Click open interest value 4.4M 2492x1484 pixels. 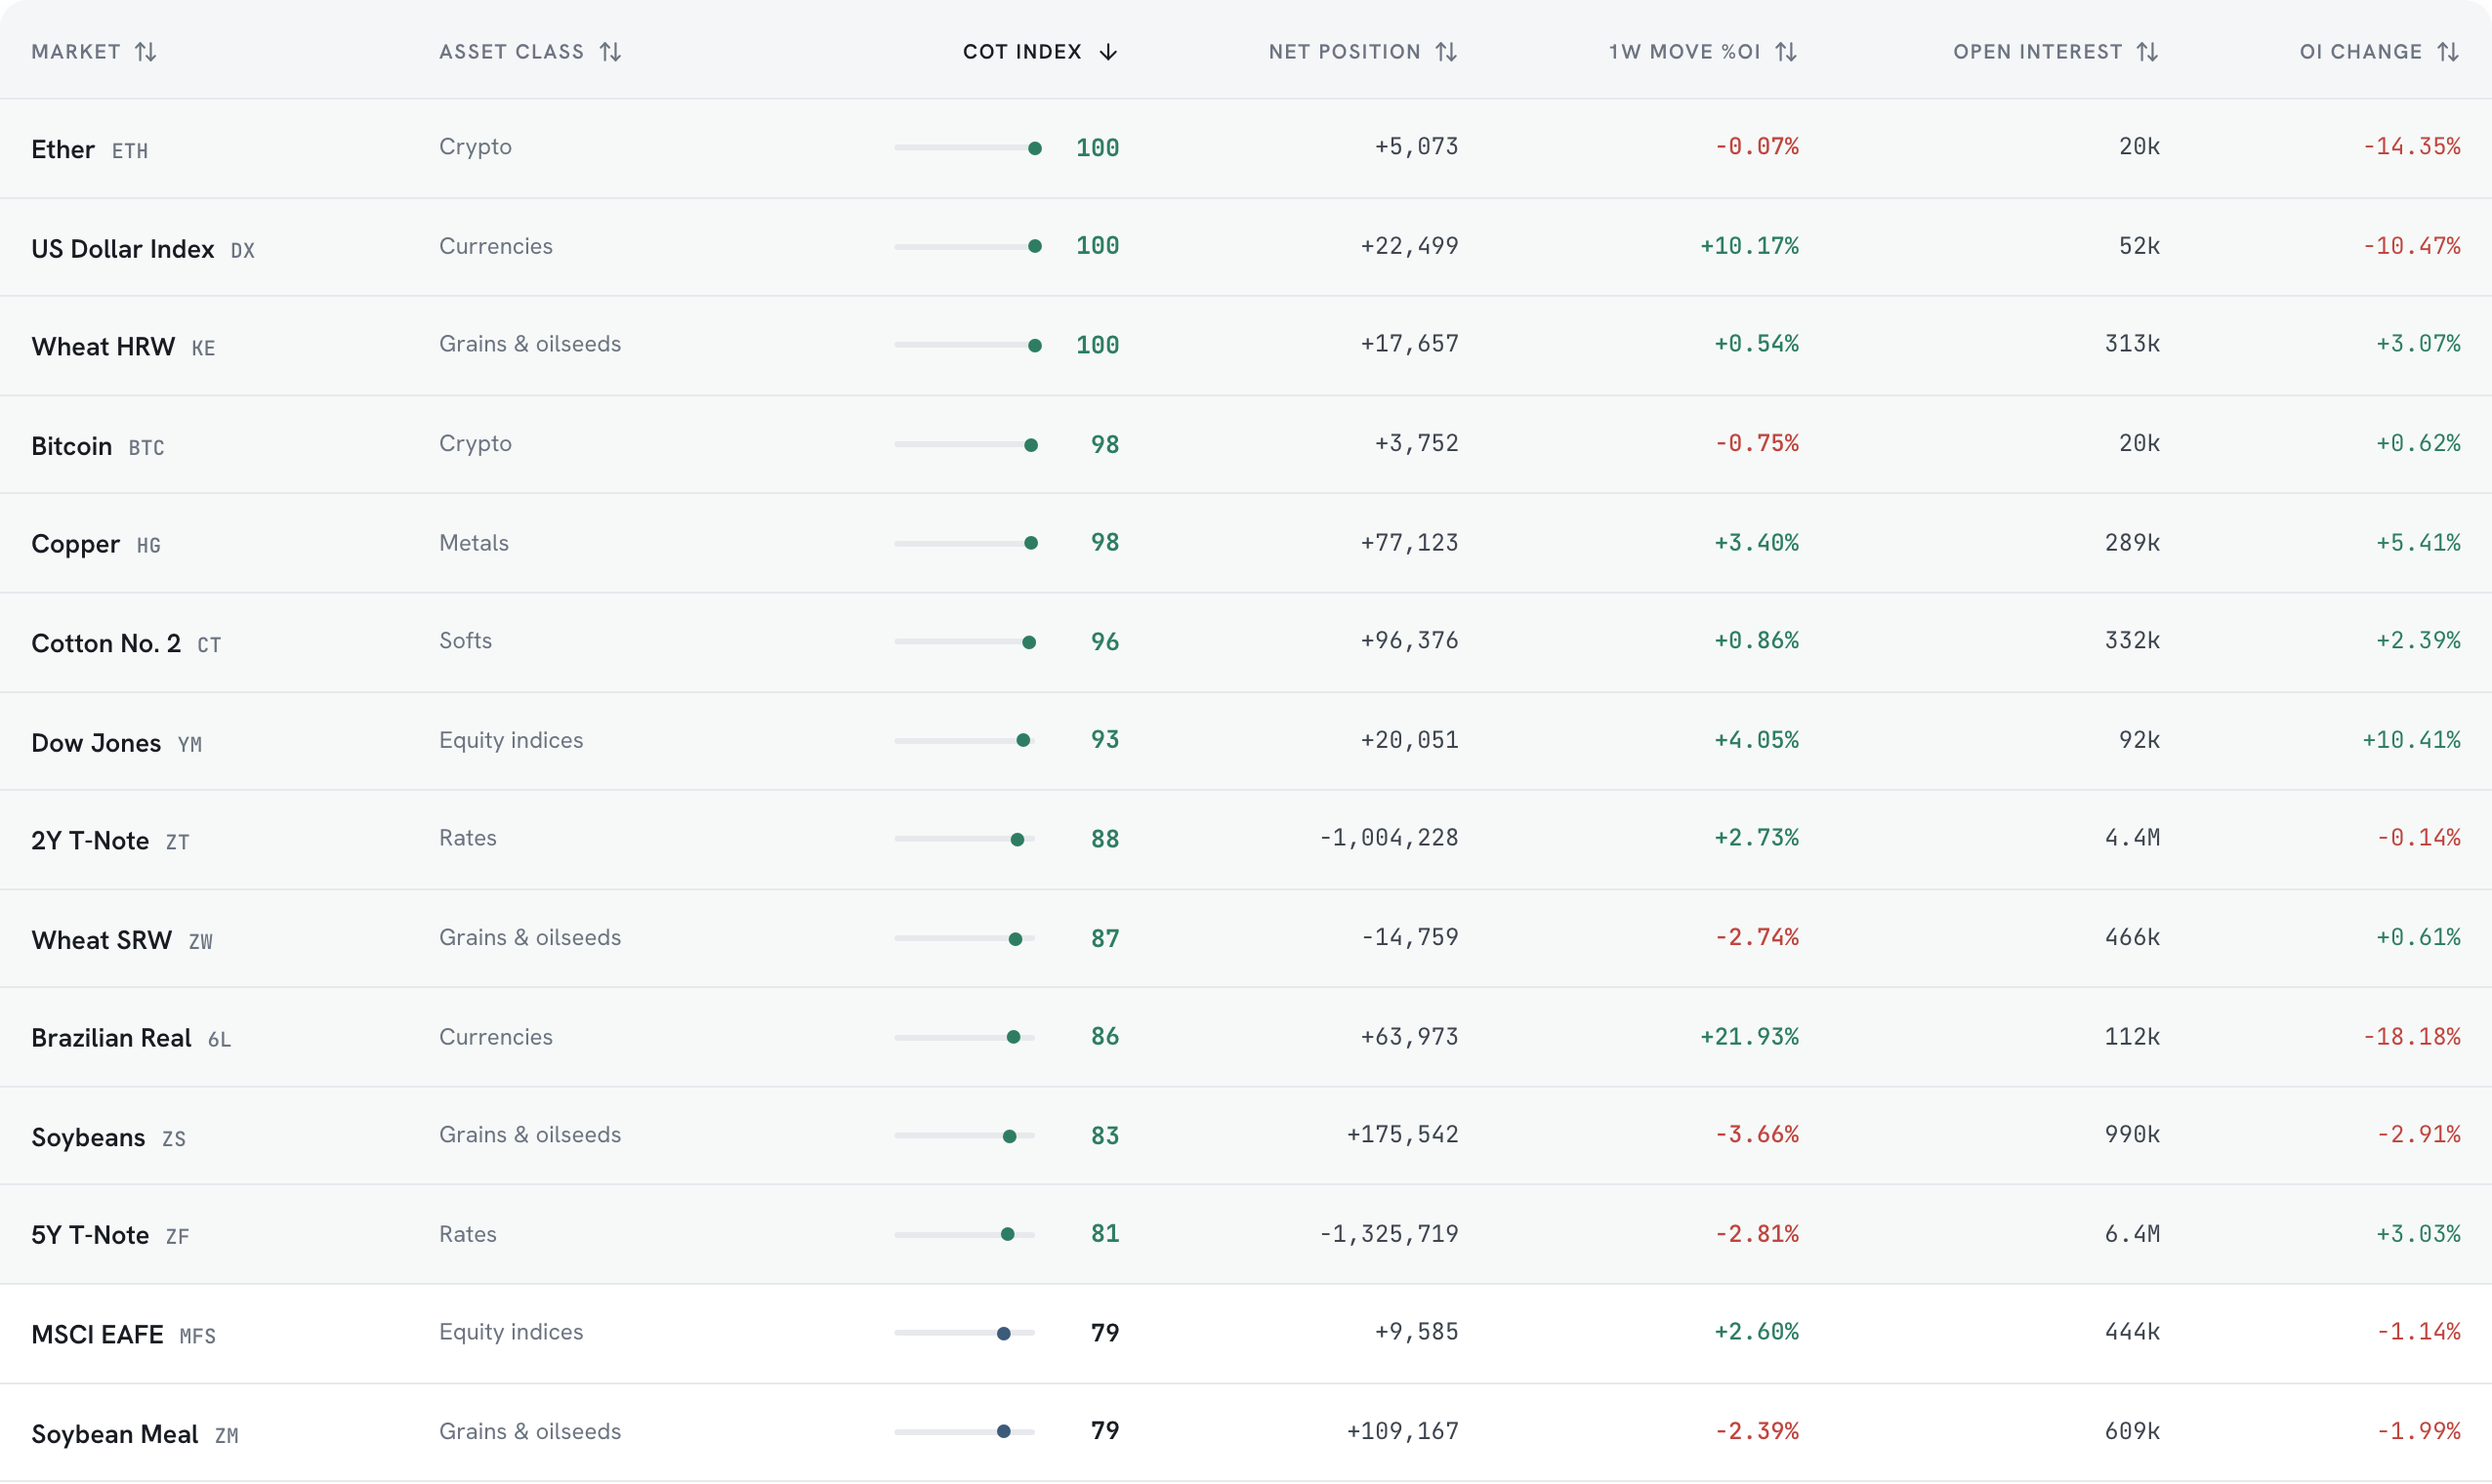(2132, 838)
